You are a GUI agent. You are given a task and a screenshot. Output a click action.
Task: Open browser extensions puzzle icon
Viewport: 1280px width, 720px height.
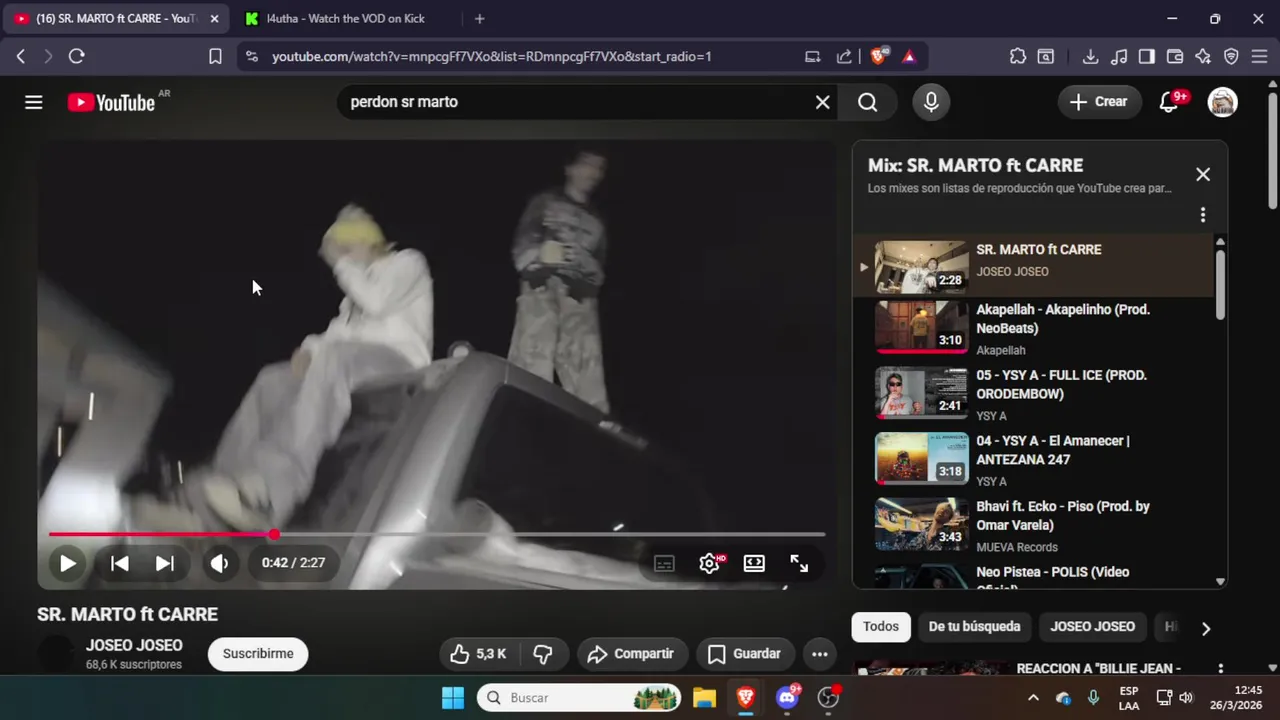pyautogui.click(x=1018, y=57)
